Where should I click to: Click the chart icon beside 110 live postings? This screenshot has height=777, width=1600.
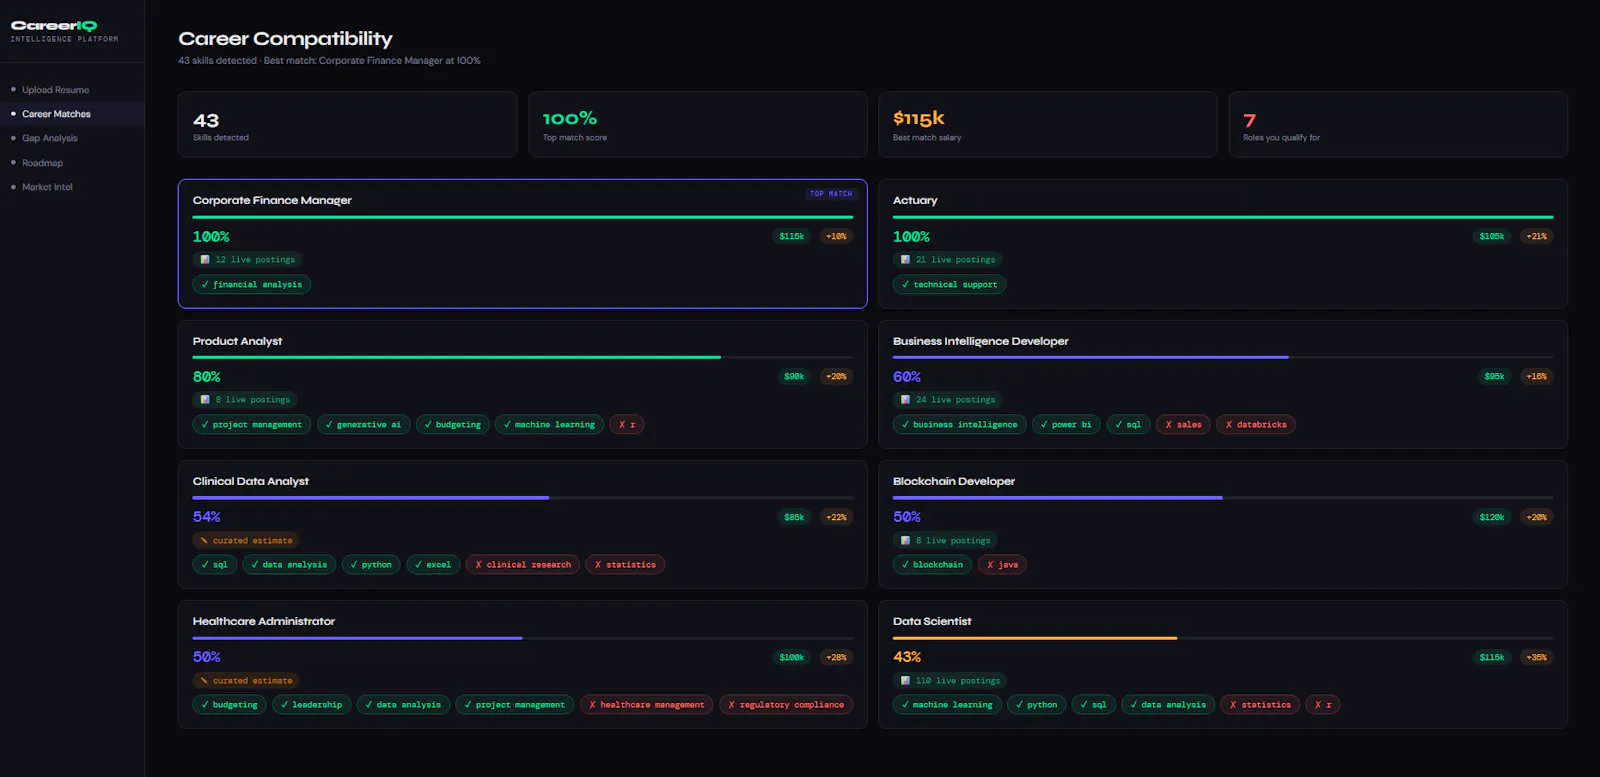(905, 681)
